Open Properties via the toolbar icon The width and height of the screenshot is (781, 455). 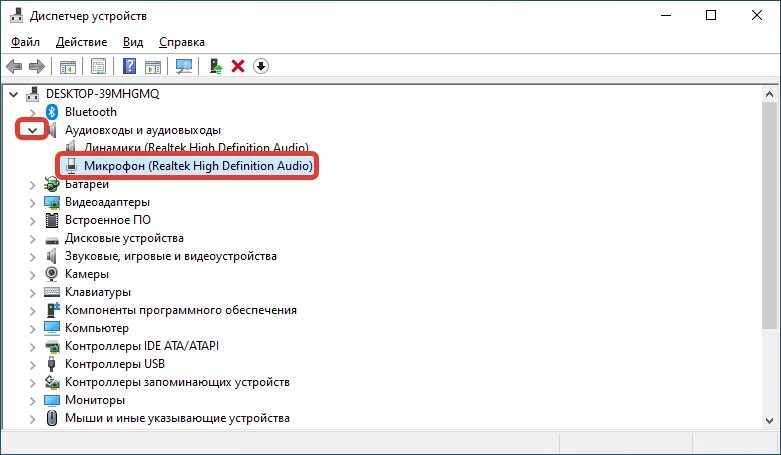click(99, 66)
